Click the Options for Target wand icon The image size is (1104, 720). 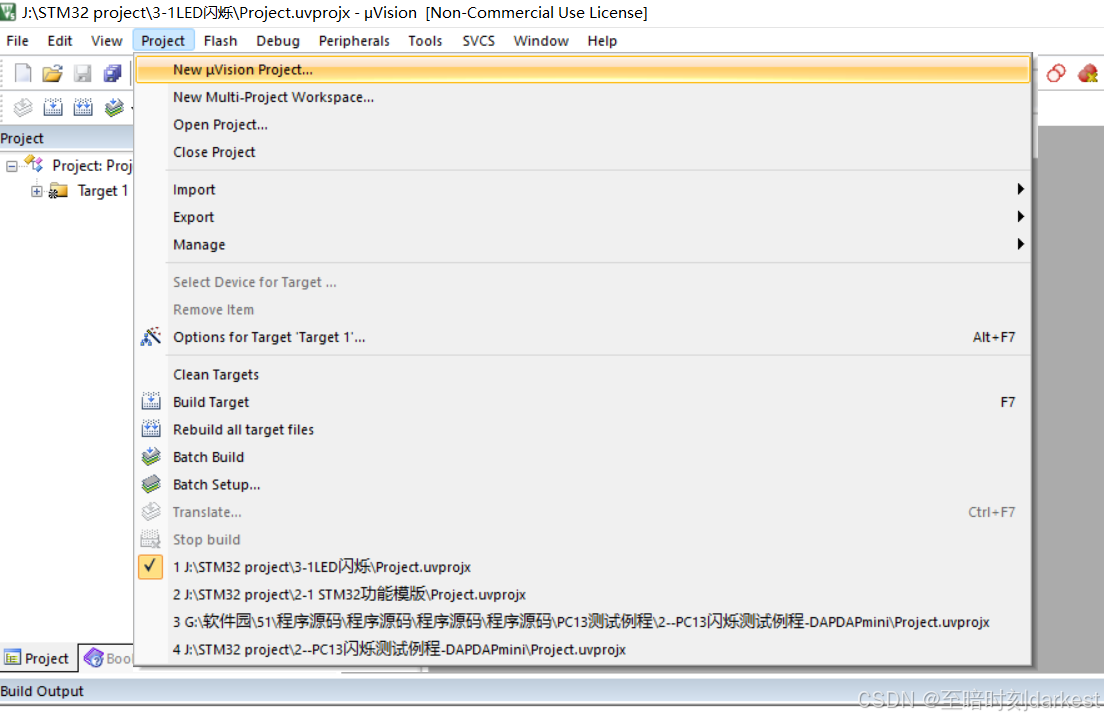151,337
